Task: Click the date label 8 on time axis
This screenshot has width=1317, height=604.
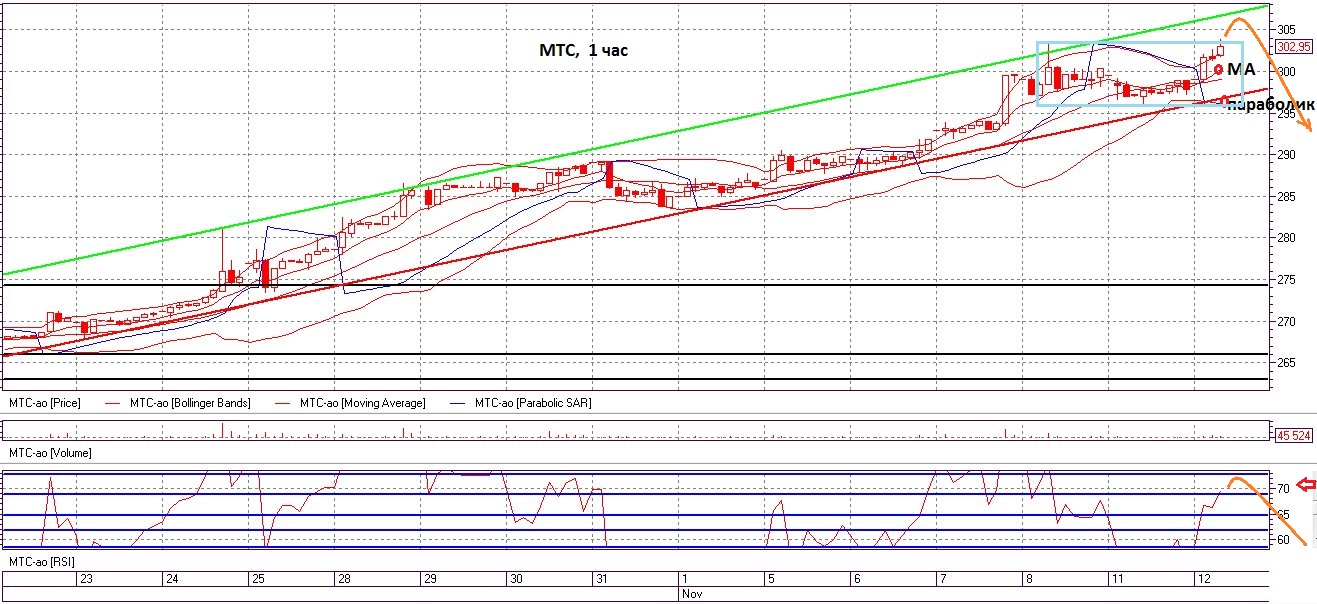Action: point(1027,579)
